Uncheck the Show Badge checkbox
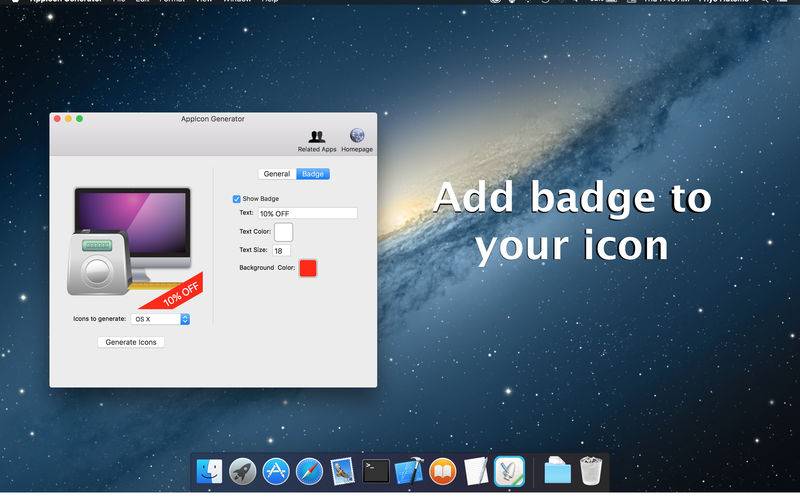This screenshot has width=800, height=500. [x=237, y=199]
